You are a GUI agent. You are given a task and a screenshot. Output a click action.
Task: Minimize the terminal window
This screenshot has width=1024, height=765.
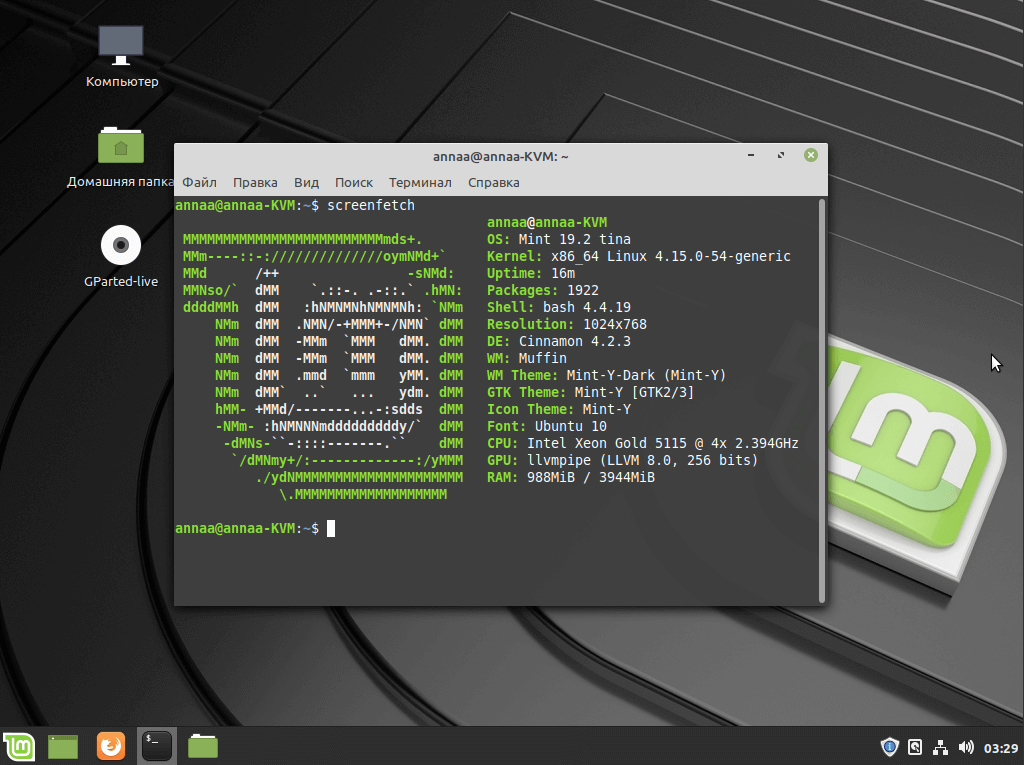click(751, 155)
